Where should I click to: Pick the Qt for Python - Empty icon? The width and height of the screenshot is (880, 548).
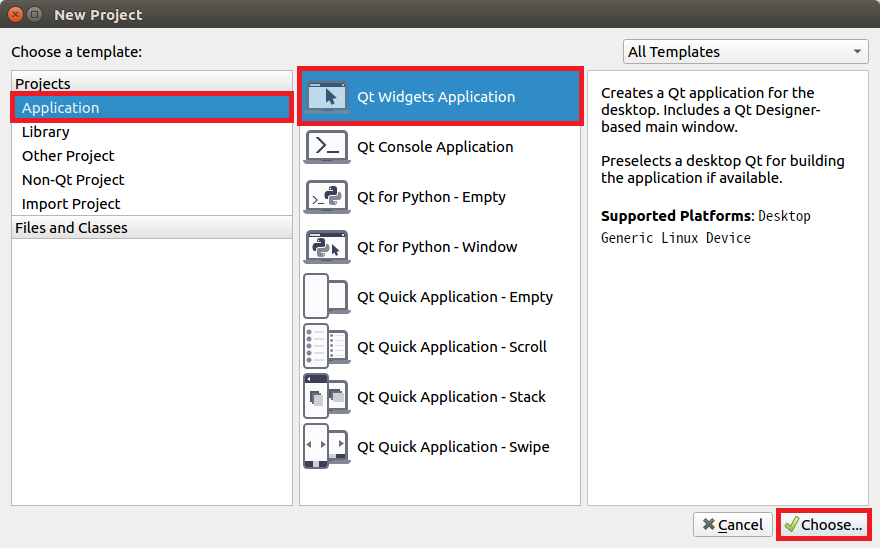click(327, 197)
